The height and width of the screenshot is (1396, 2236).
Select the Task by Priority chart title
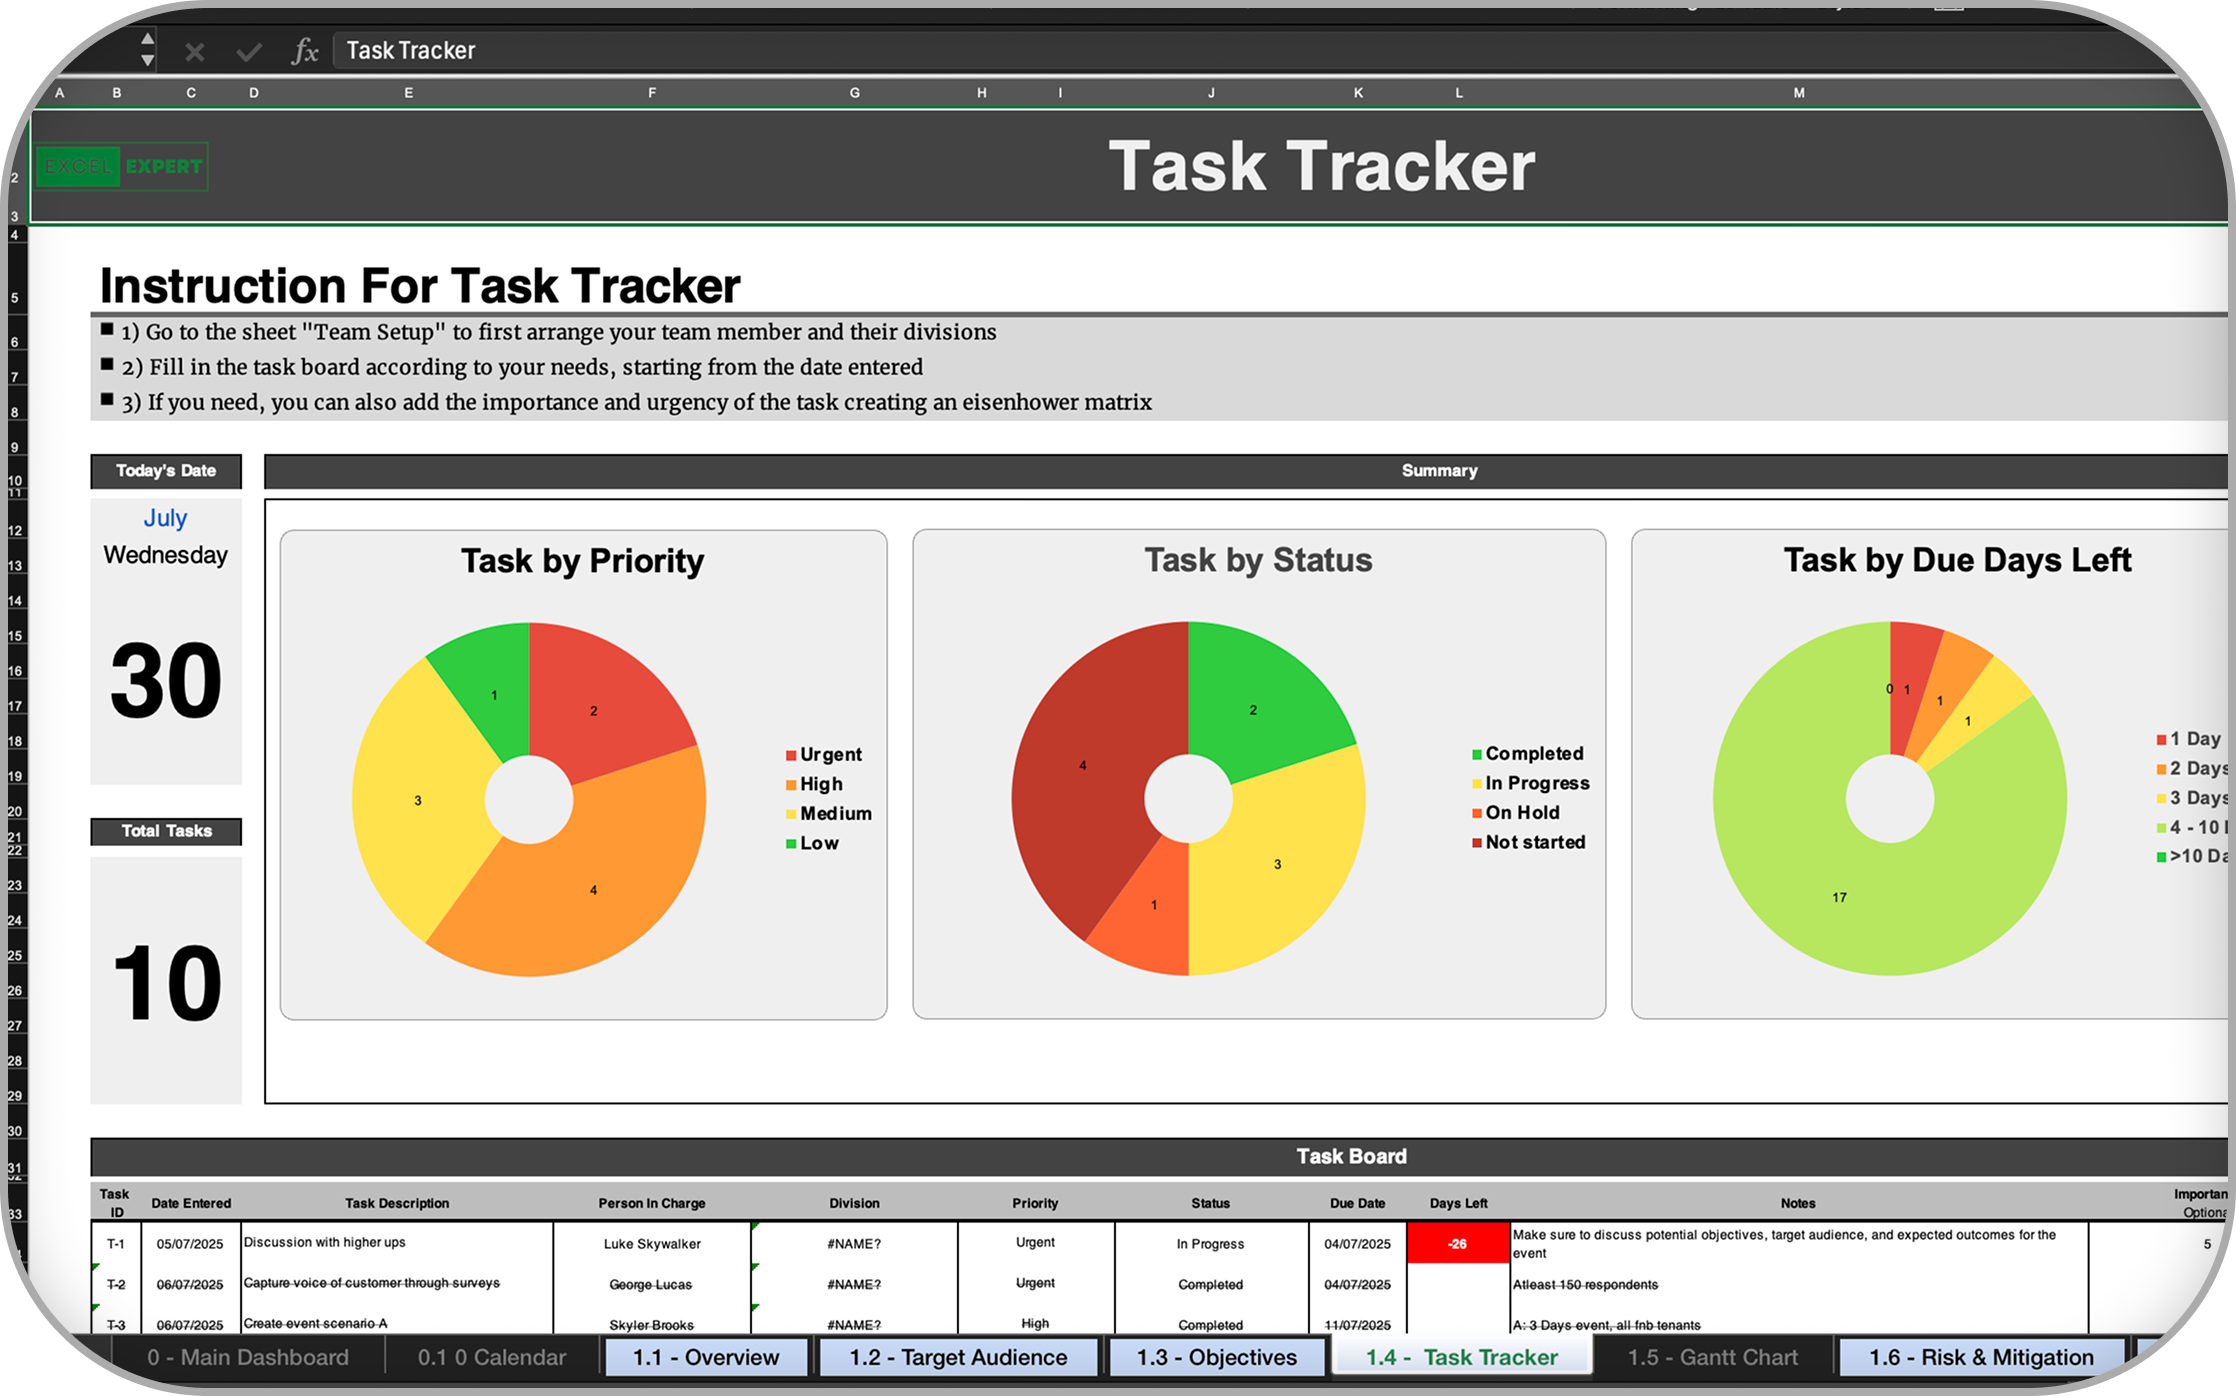(582, 561)
